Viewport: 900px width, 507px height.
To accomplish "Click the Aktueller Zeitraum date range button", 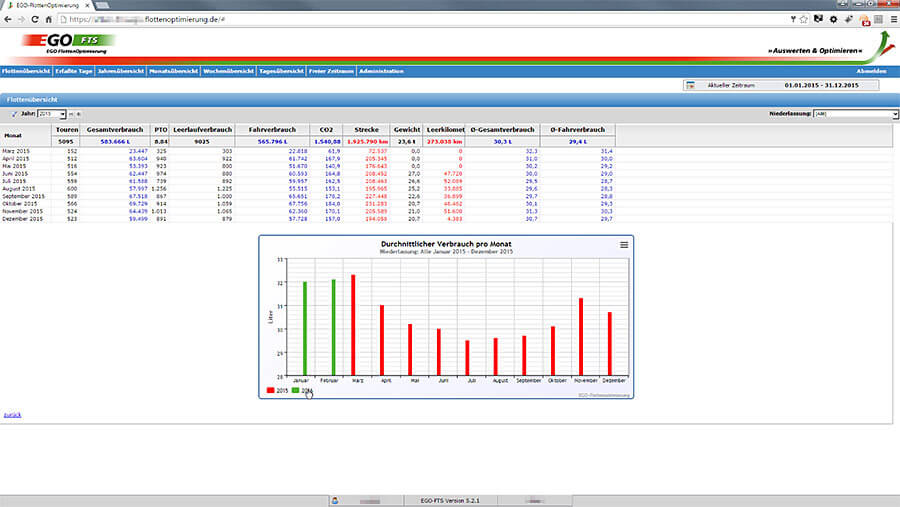I will [781, 85].
